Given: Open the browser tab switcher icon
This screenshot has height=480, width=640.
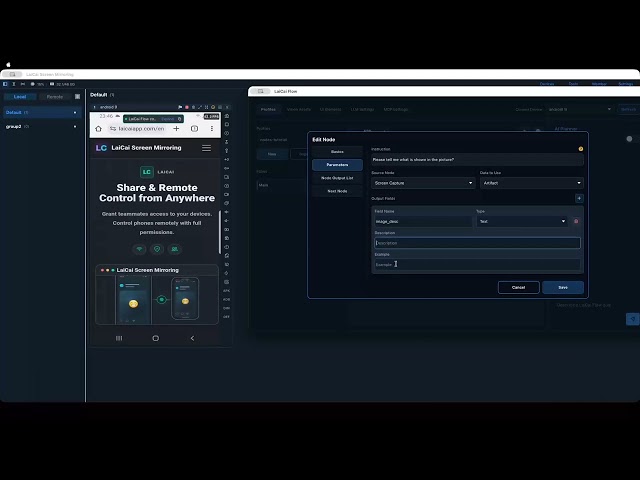Looking at the screenshot, I should click(x=194, y=129).
